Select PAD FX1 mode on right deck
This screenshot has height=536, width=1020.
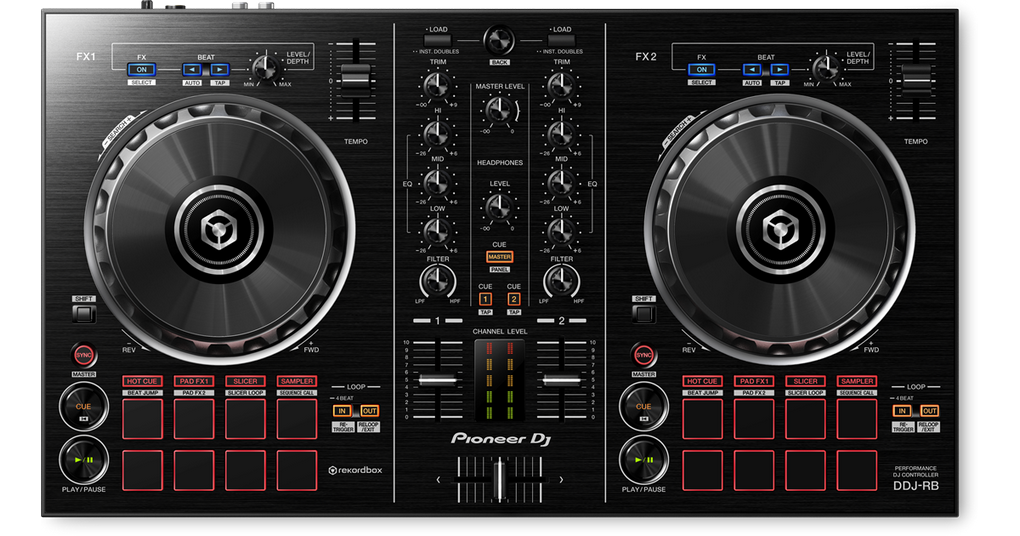coord(754,381)
